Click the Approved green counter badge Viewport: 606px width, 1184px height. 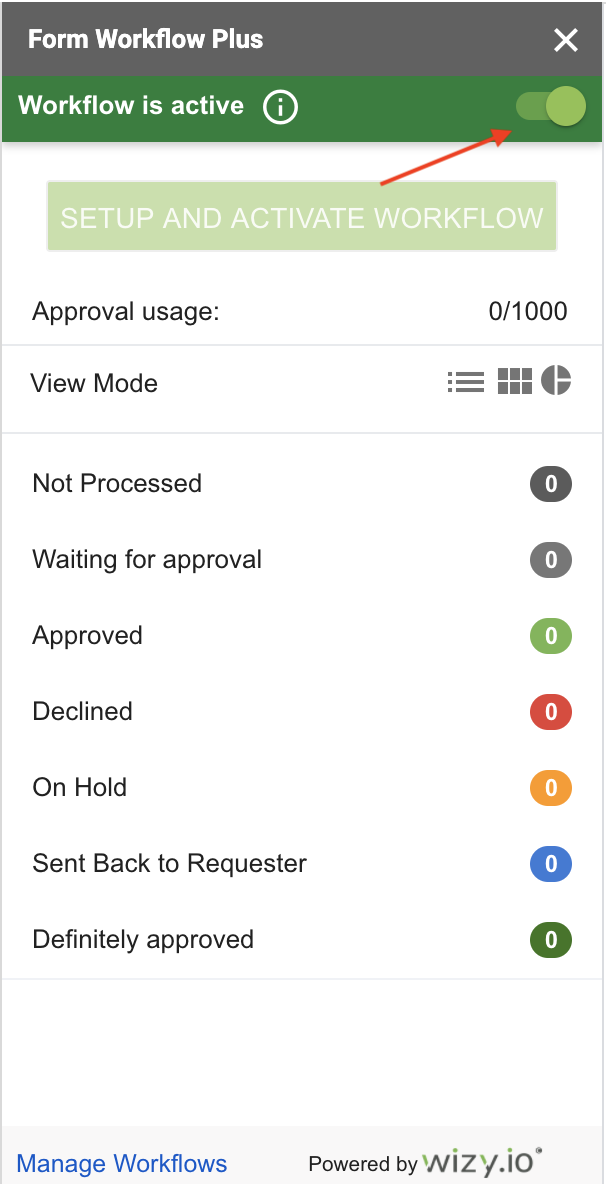click(x=551, y=635)
